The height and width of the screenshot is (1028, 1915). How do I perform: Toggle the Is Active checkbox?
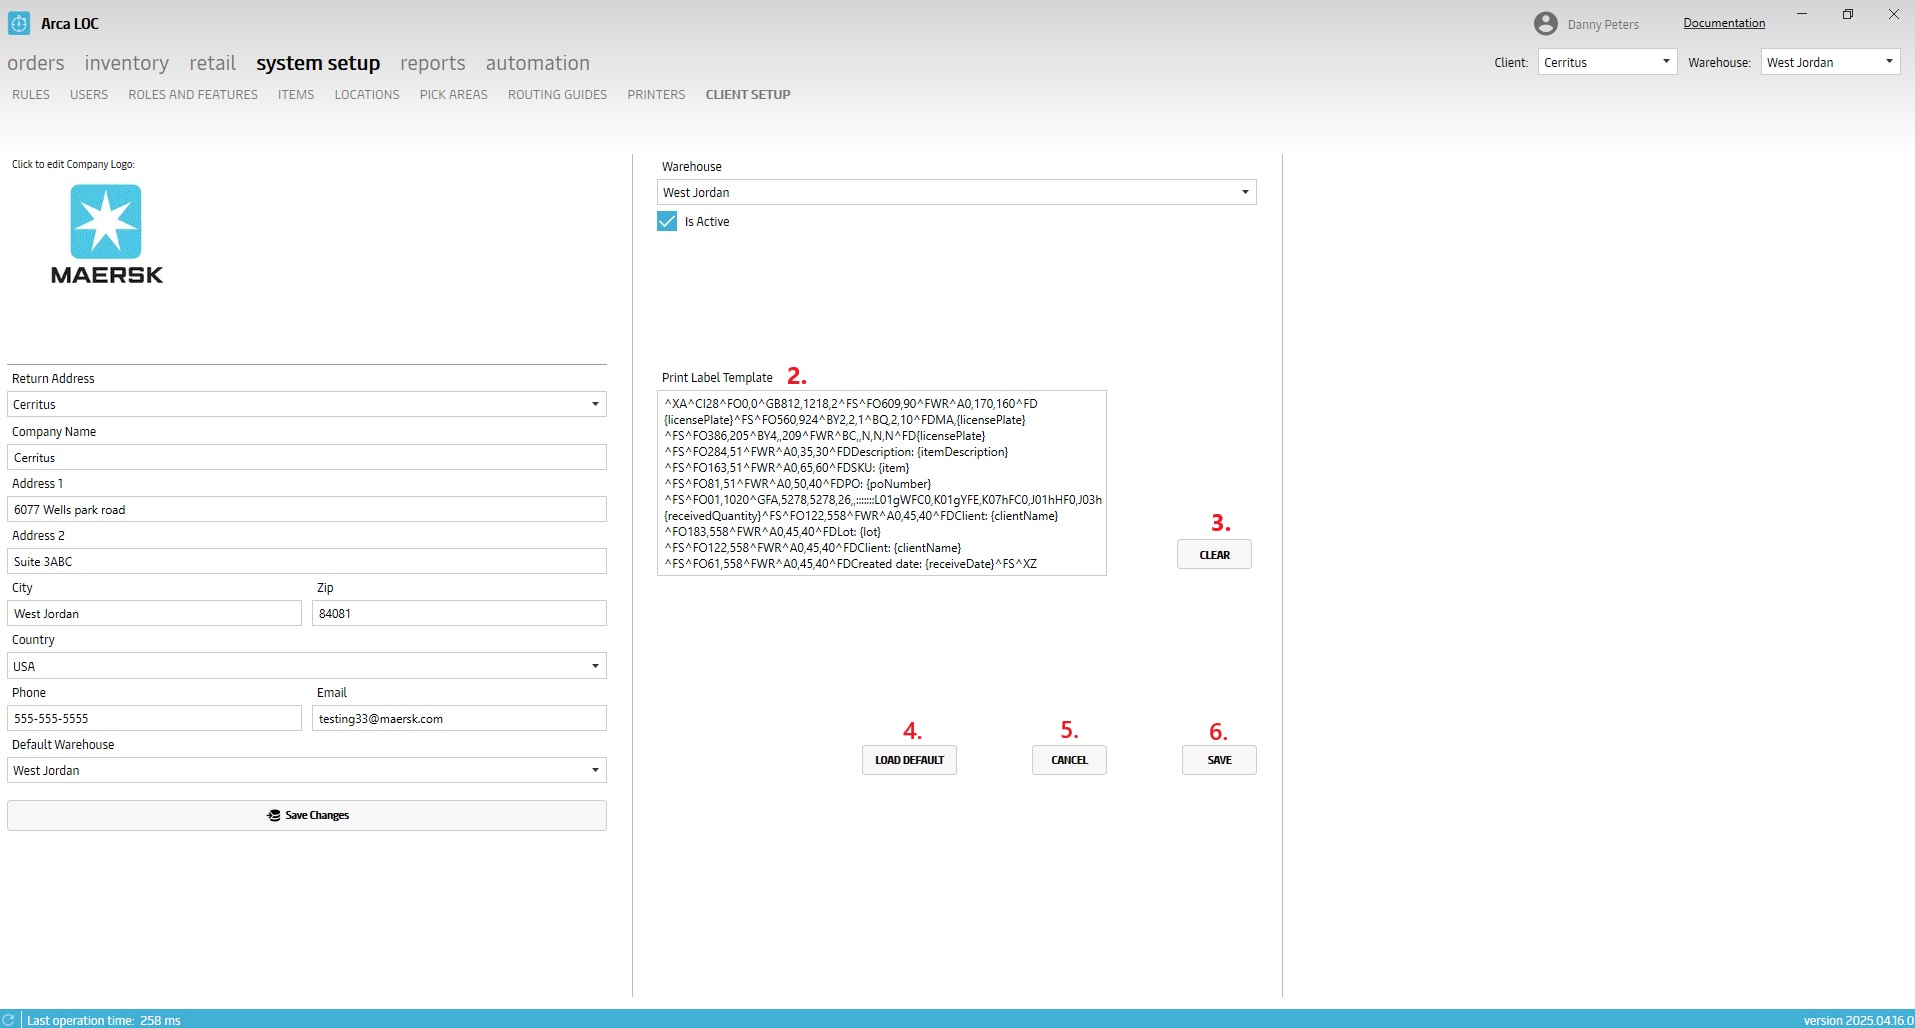(x=667, y=221)
